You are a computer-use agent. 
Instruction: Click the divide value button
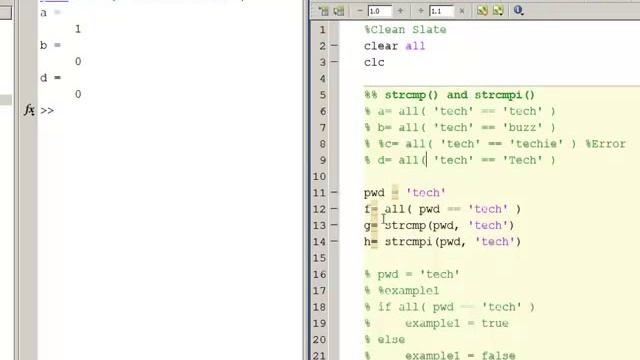[x=421, y=11]
